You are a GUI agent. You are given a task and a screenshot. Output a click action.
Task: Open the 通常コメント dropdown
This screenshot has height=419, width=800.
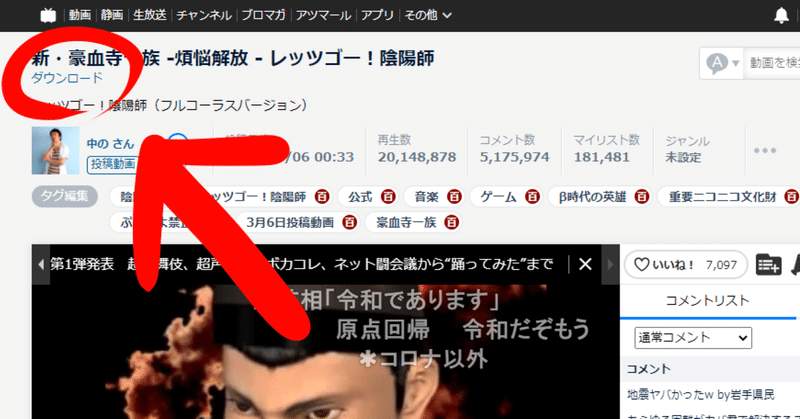point(693,338)
